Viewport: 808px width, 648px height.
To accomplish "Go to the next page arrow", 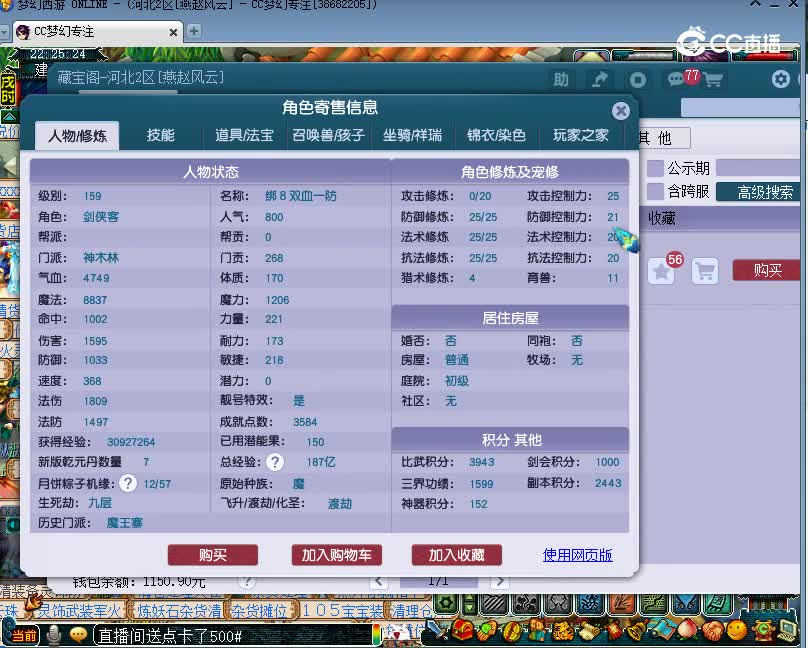I will 499,582.
